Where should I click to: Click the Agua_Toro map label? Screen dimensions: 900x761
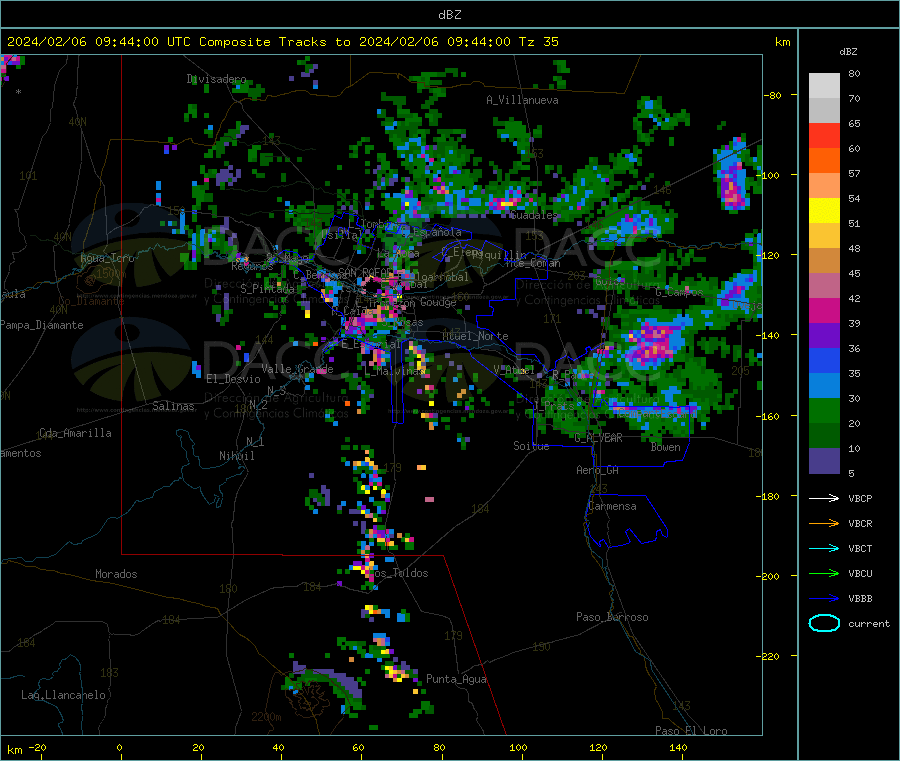click(x=107, y=258)
